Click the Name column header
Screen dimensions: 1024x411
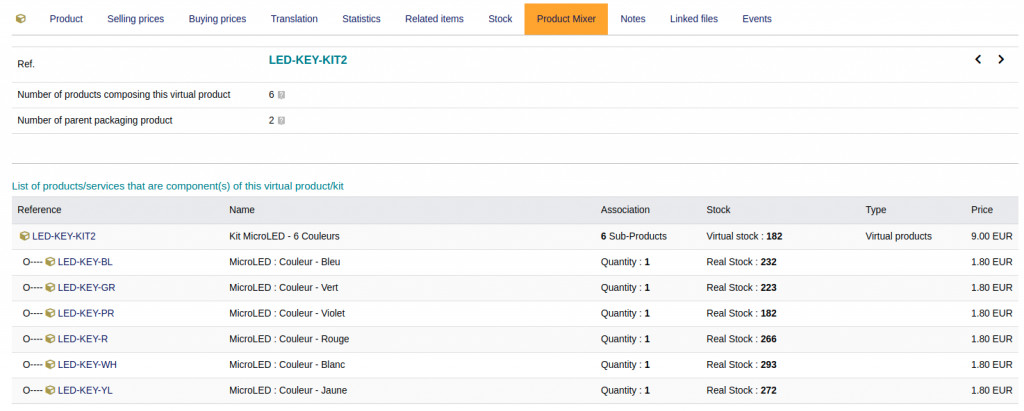point(242,210)
